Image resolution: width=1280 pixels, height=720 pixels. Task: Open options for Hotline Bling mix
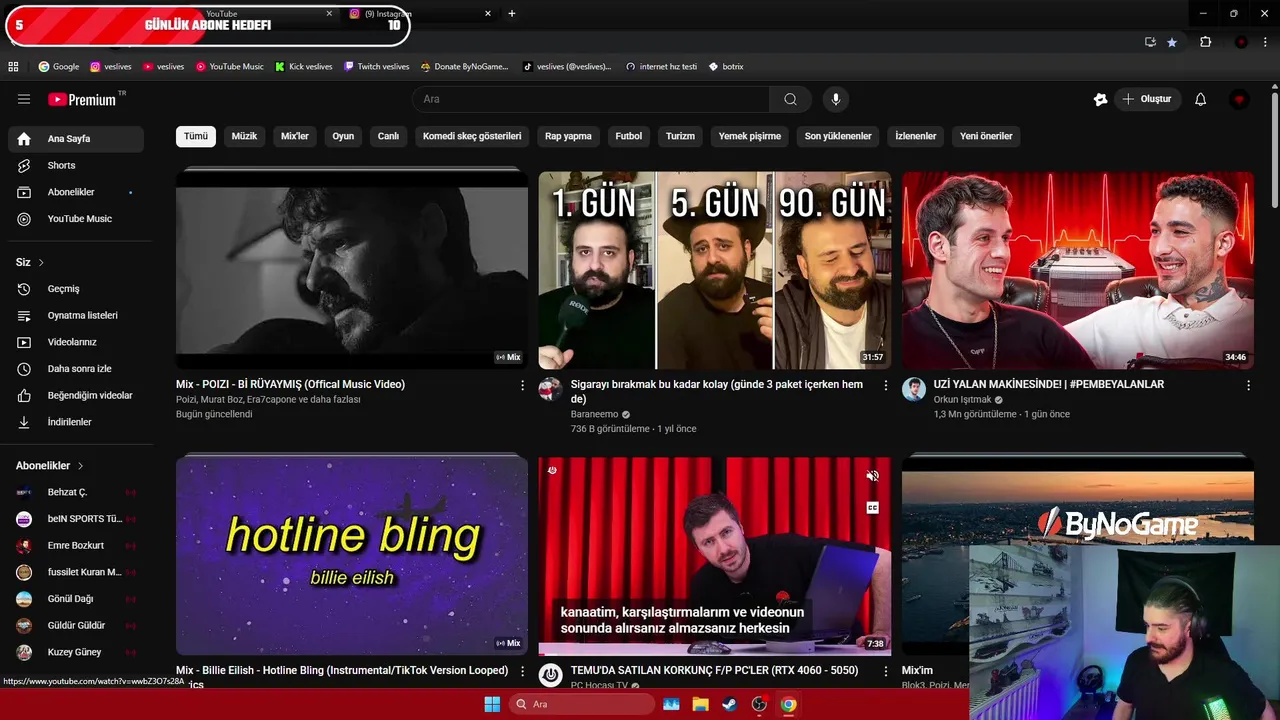522,671
